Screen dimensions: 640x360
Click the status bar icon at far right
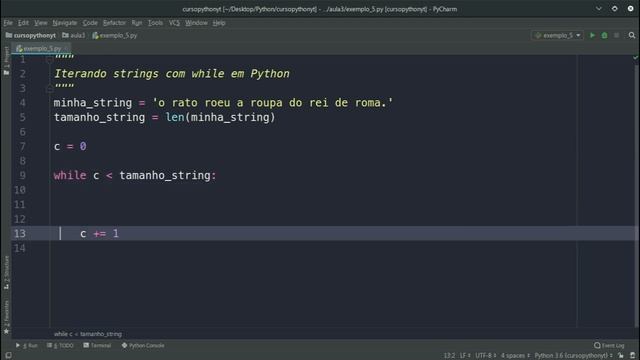(x=632, y=356)
